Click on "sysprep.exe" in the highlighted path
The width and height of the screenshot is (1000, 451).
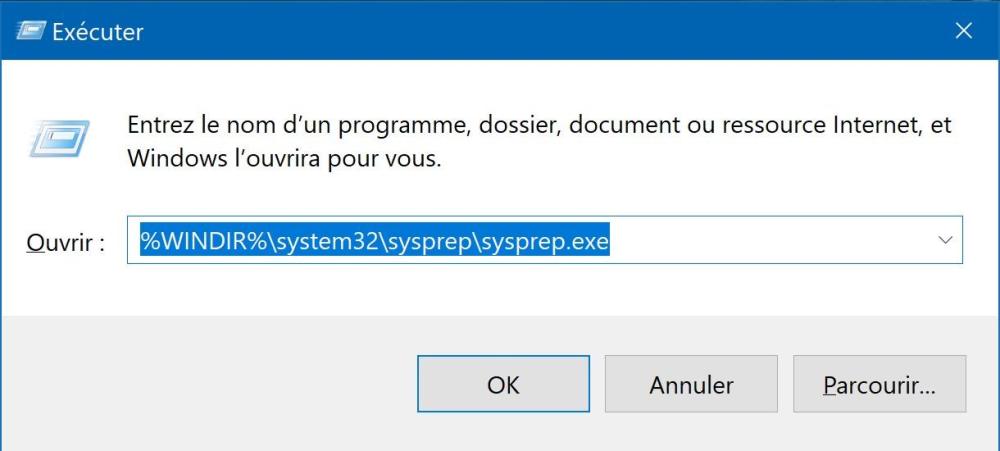coord(553,241)
